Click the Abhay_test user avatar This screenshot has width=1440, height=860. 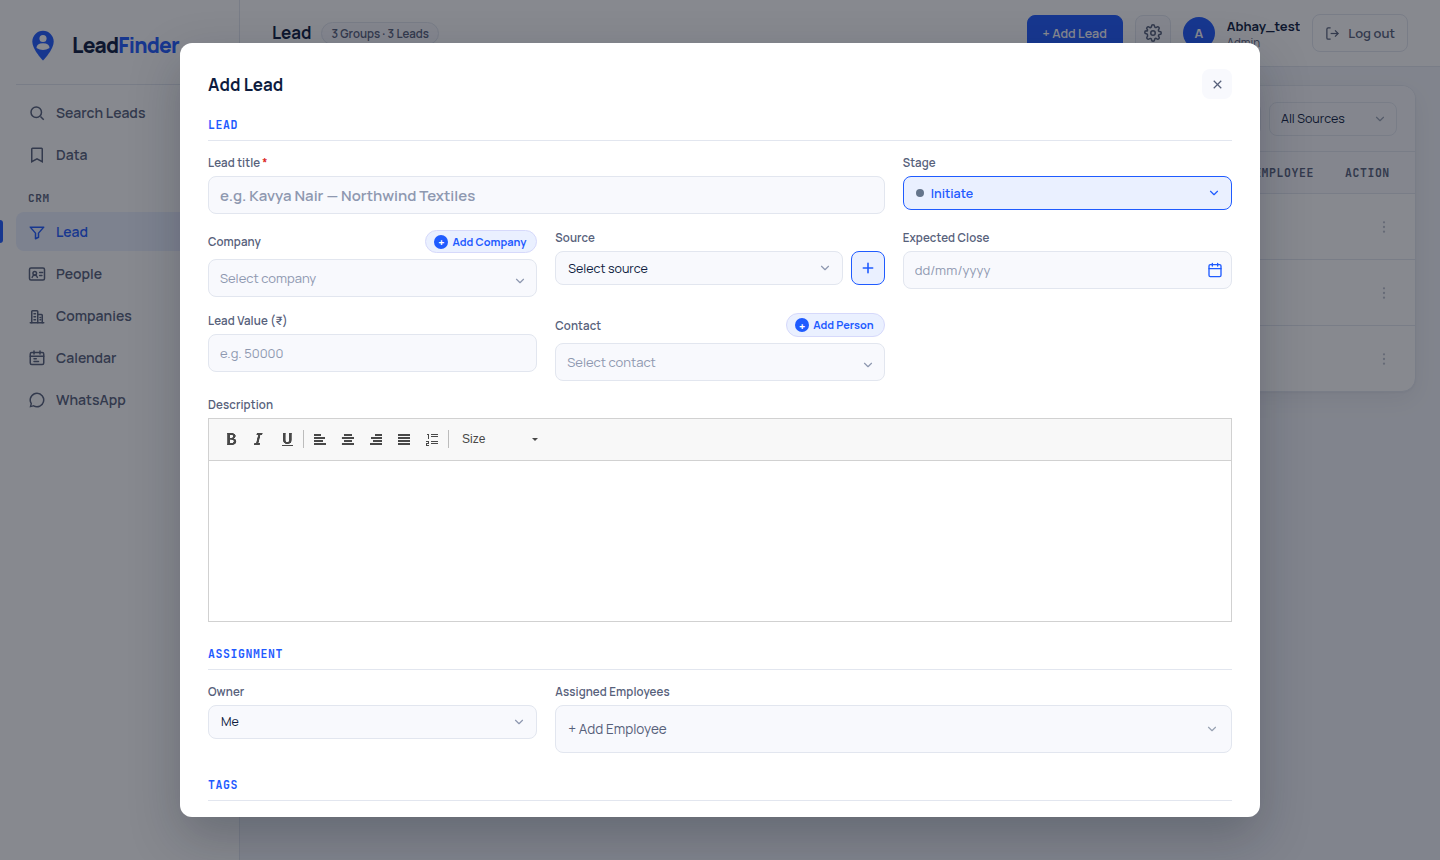[1199, 33]
